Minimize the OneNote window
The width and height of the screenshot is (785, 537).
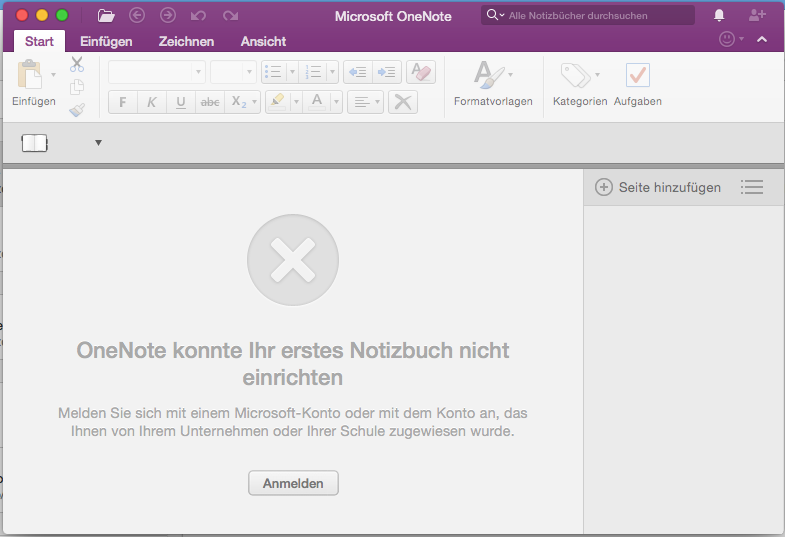pos(42,16)
